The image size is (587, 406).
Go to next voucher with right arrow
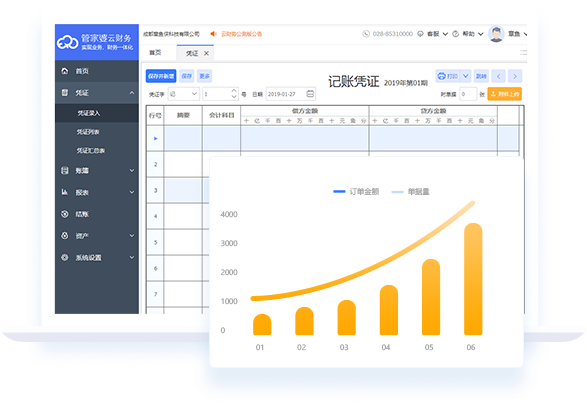click(515, 76)
